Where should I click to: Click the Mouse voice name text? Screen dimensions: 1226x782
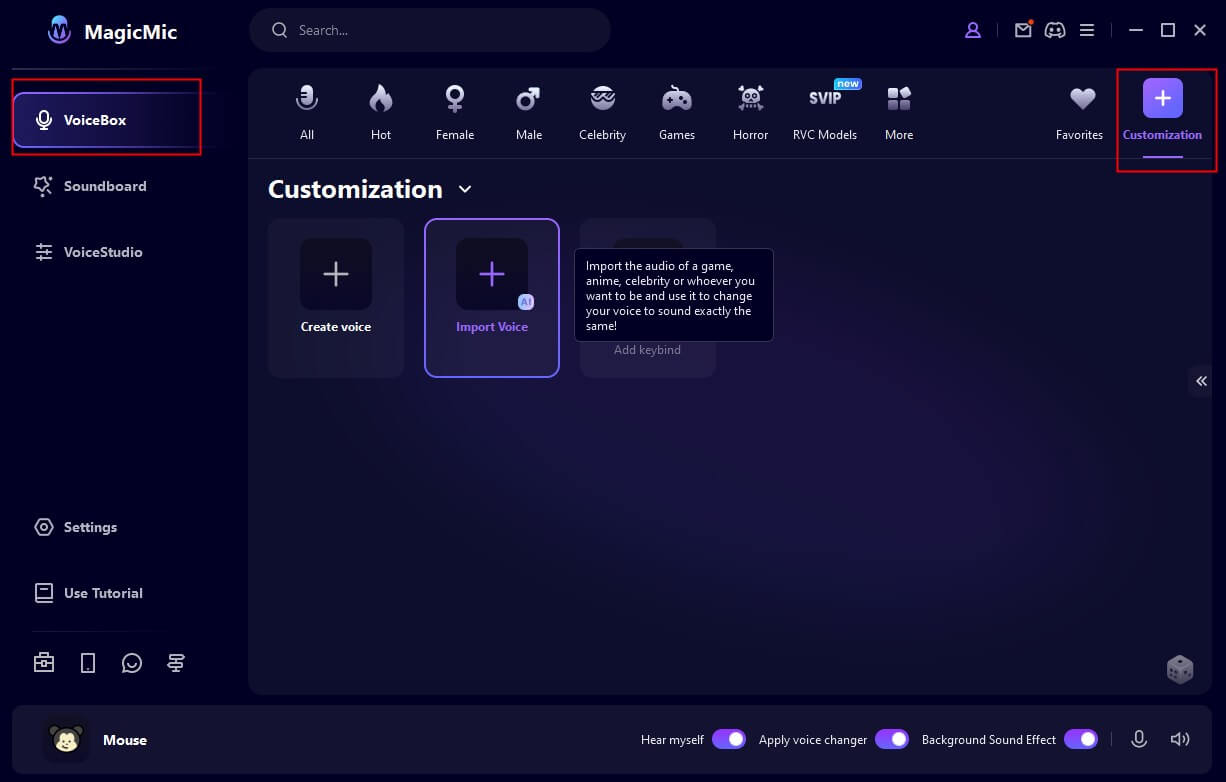click(125, 740)
